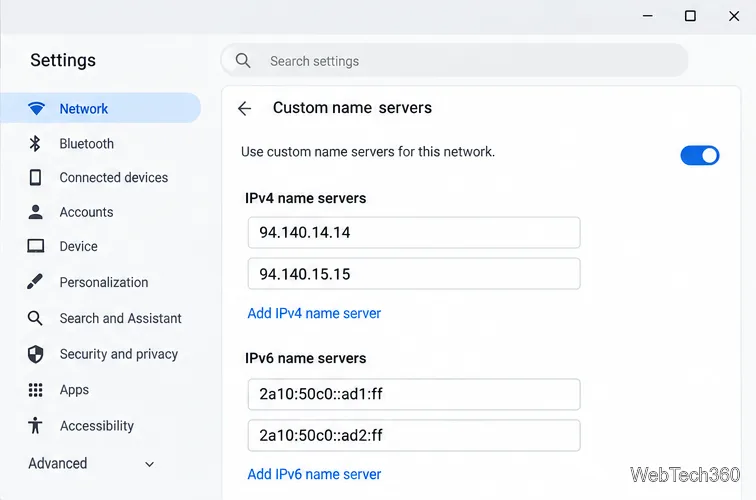Click the Settings title text
The height and width of the screenshot is (500, 756).
pyautogui.click(x=63, y=60)
